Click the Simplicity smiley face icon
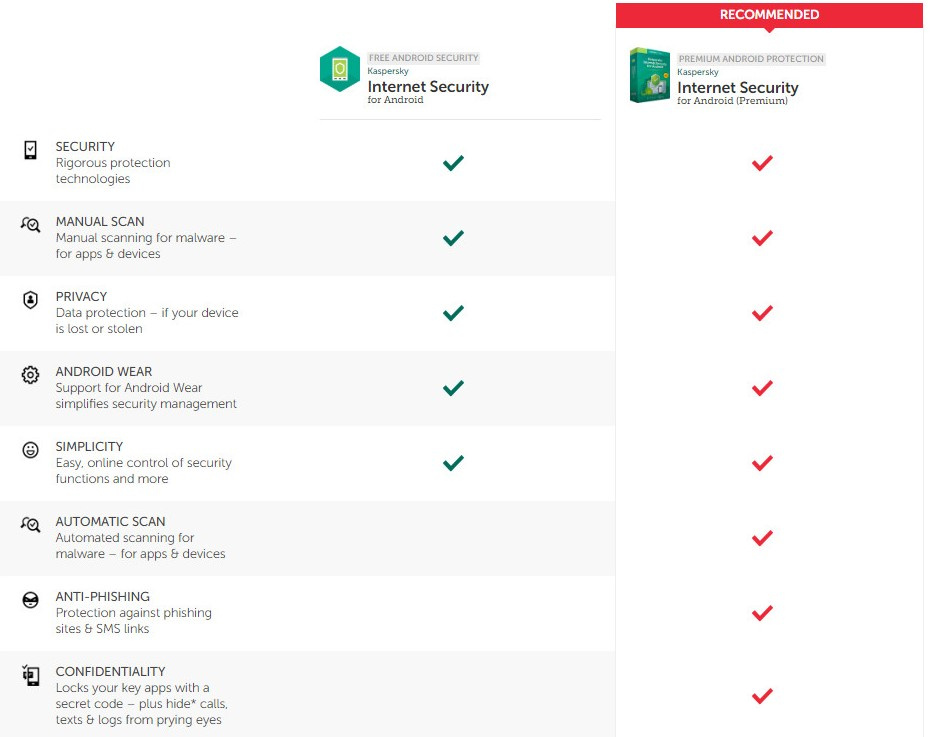 coord(31,450)
